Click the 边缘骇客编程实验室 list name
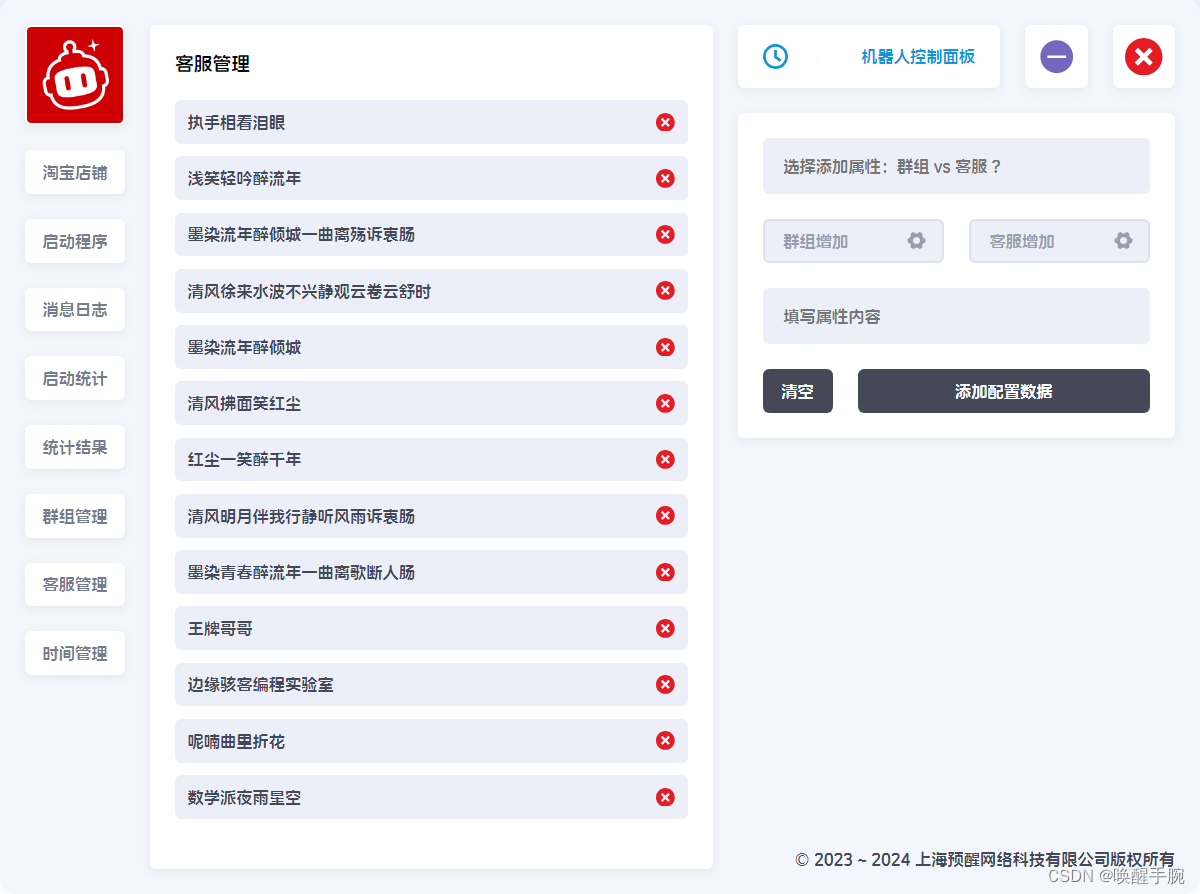This screenshot has height=894, width=1200. point(260,684)
